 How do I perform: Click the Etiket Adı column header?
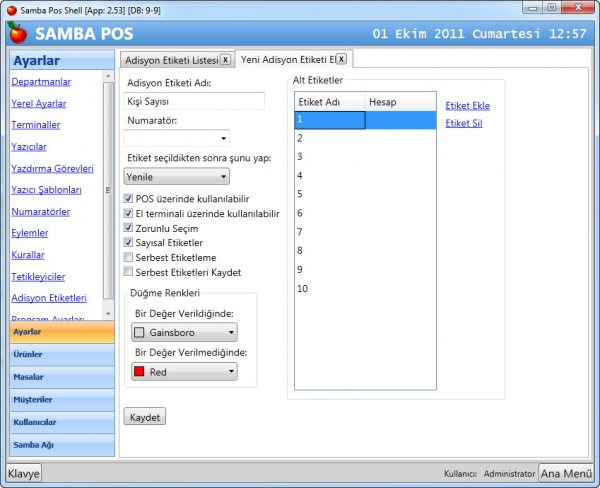click(x=330, y=102)
